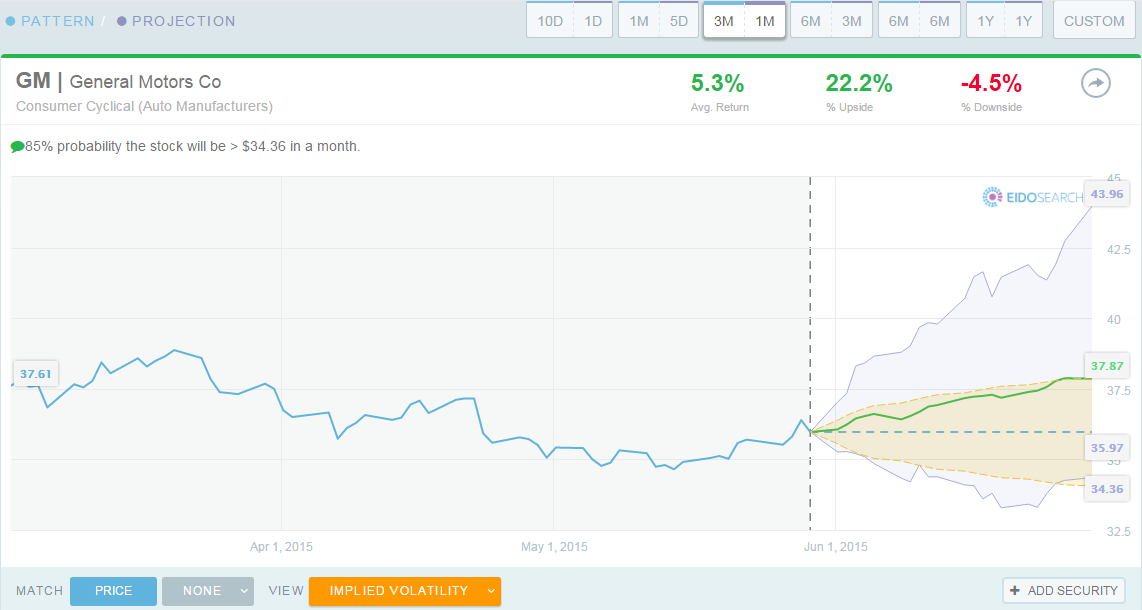
Task: Click the 43.96 upper price label
Action: pyautogui.click(x=1107, y=194)
